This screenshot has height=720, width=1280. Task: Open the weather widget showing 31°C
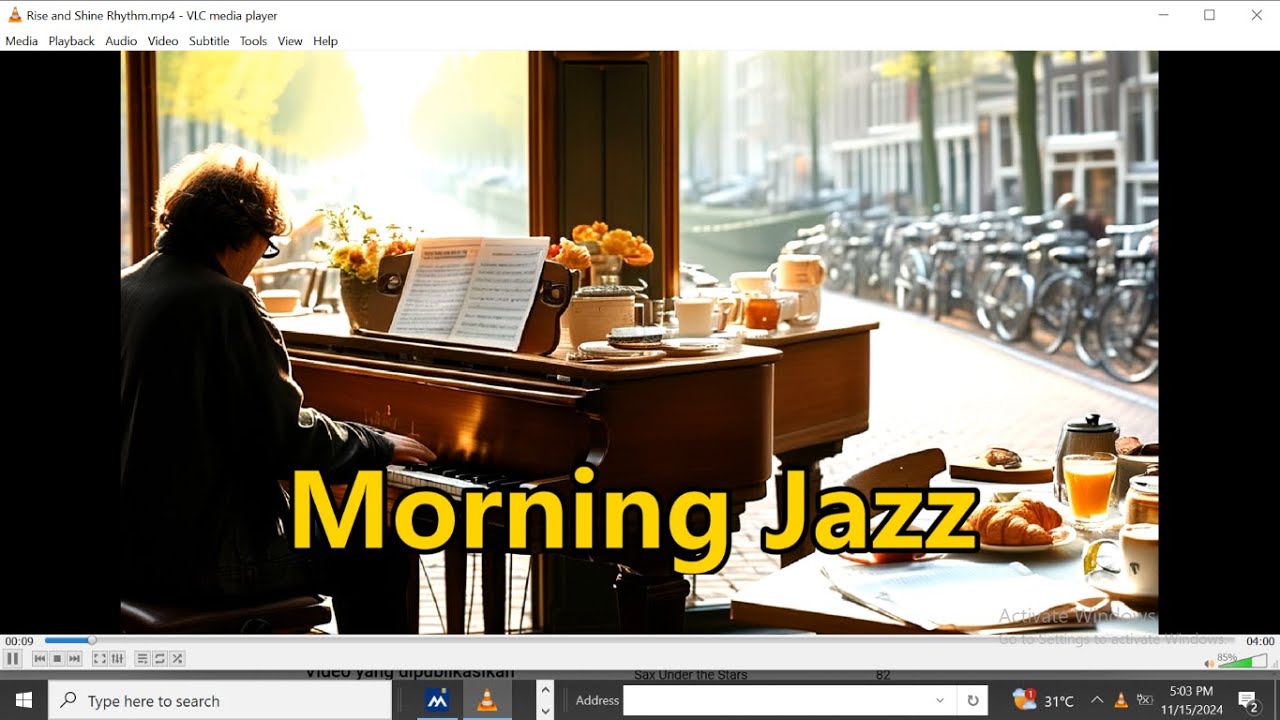pos(1043,700)
